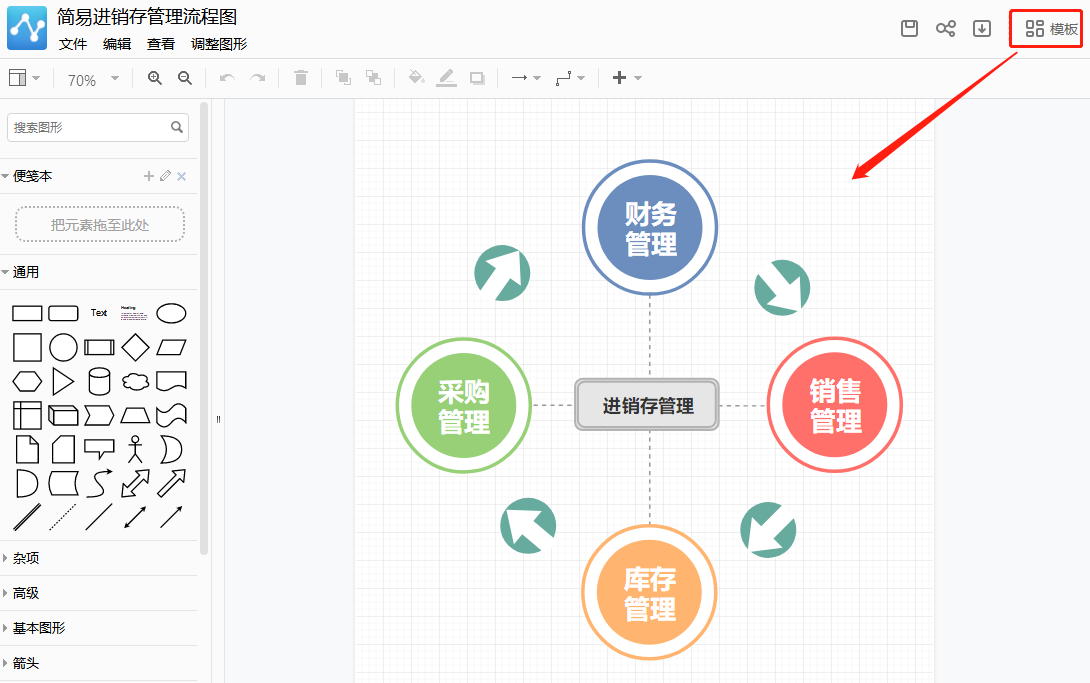Click the download icon in header
Viewport: 1090px width, 683px height.
[x=982, y=28]
